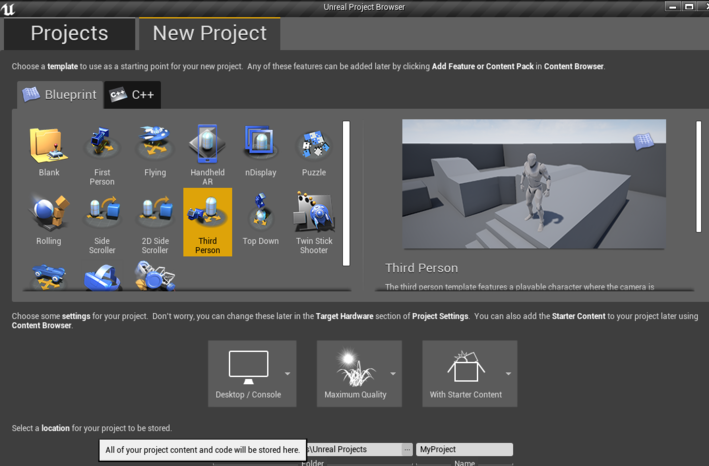Viewport: 709px width, 466px height.
Task: Click the template list vertical scrollbar
Action: coord(346,193)
